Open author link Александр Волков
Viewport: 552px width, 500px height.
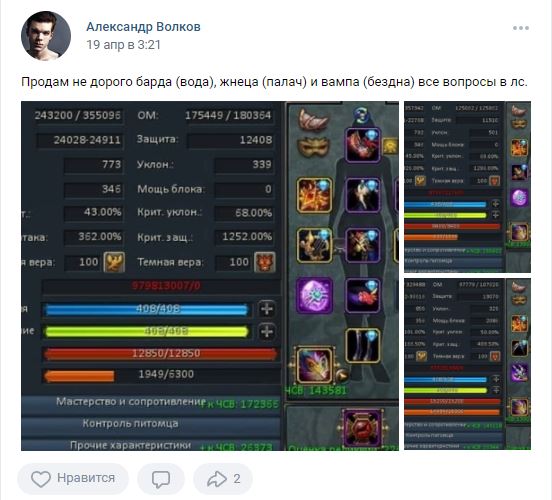click(x=143, y=27)
